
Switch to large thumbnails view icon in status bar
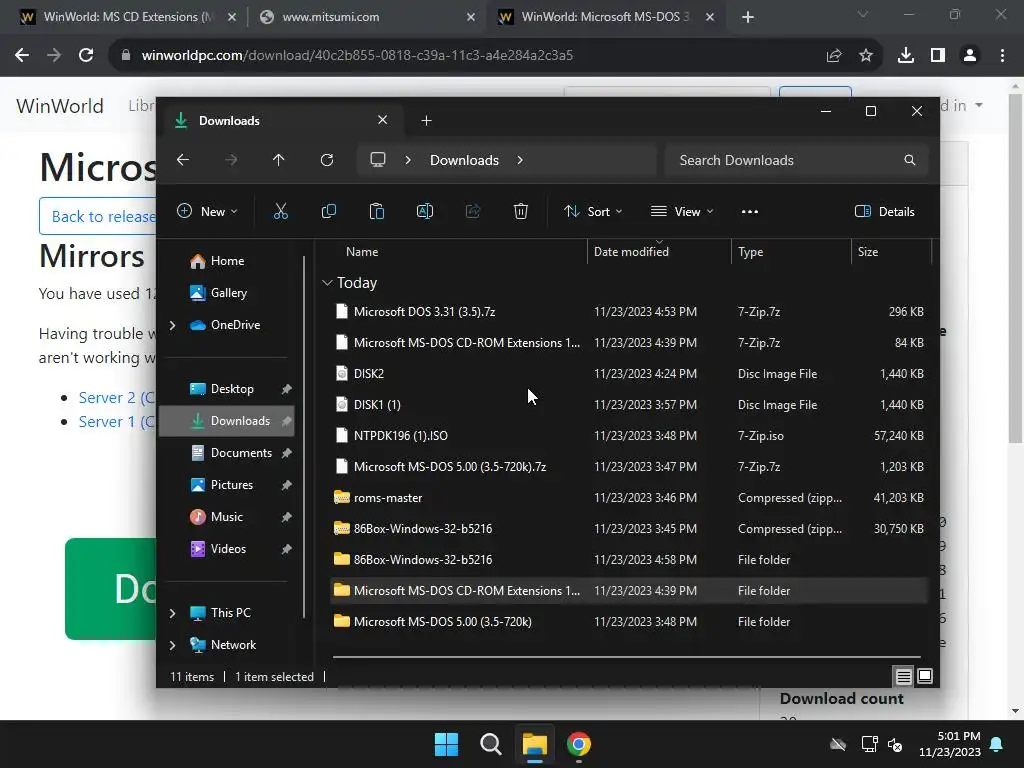coord(925,677)
